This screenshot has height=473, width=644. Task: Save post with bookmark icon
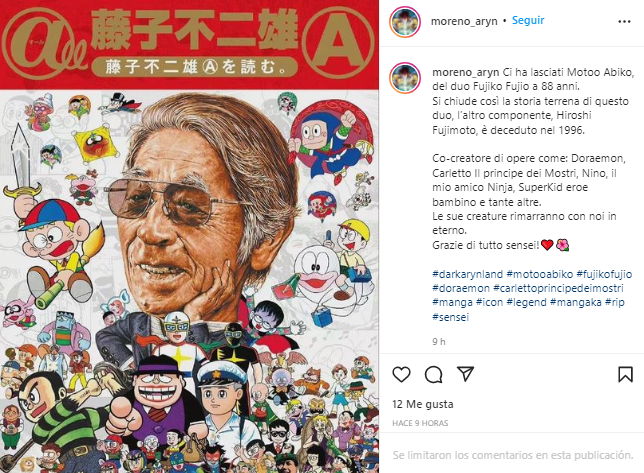click(x=625, y=374)
